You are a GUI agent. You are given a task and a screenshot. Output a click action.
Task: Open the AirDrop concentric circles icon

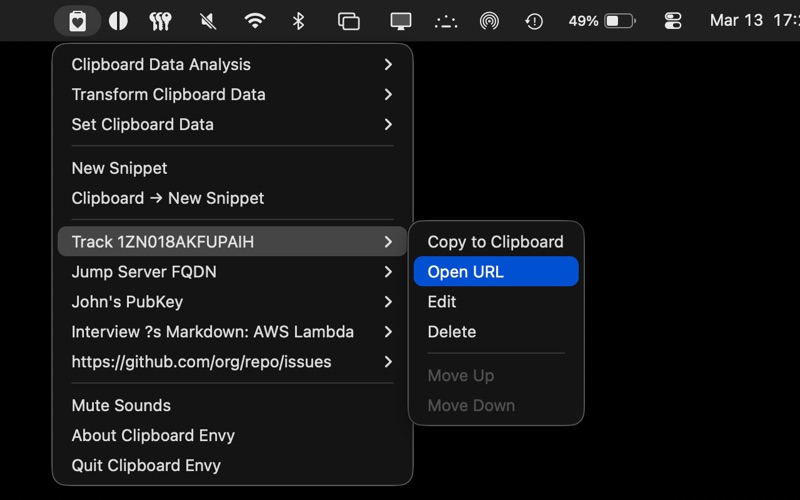(489, 21)
